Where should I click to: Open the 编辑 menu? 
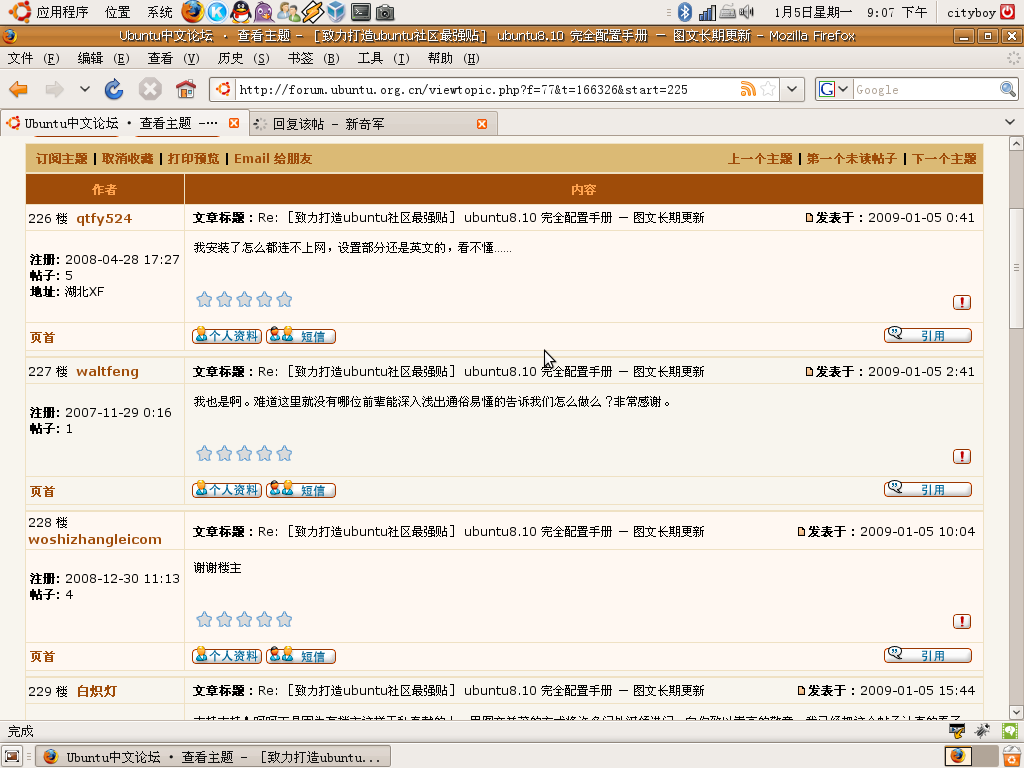tap(103, 58)
